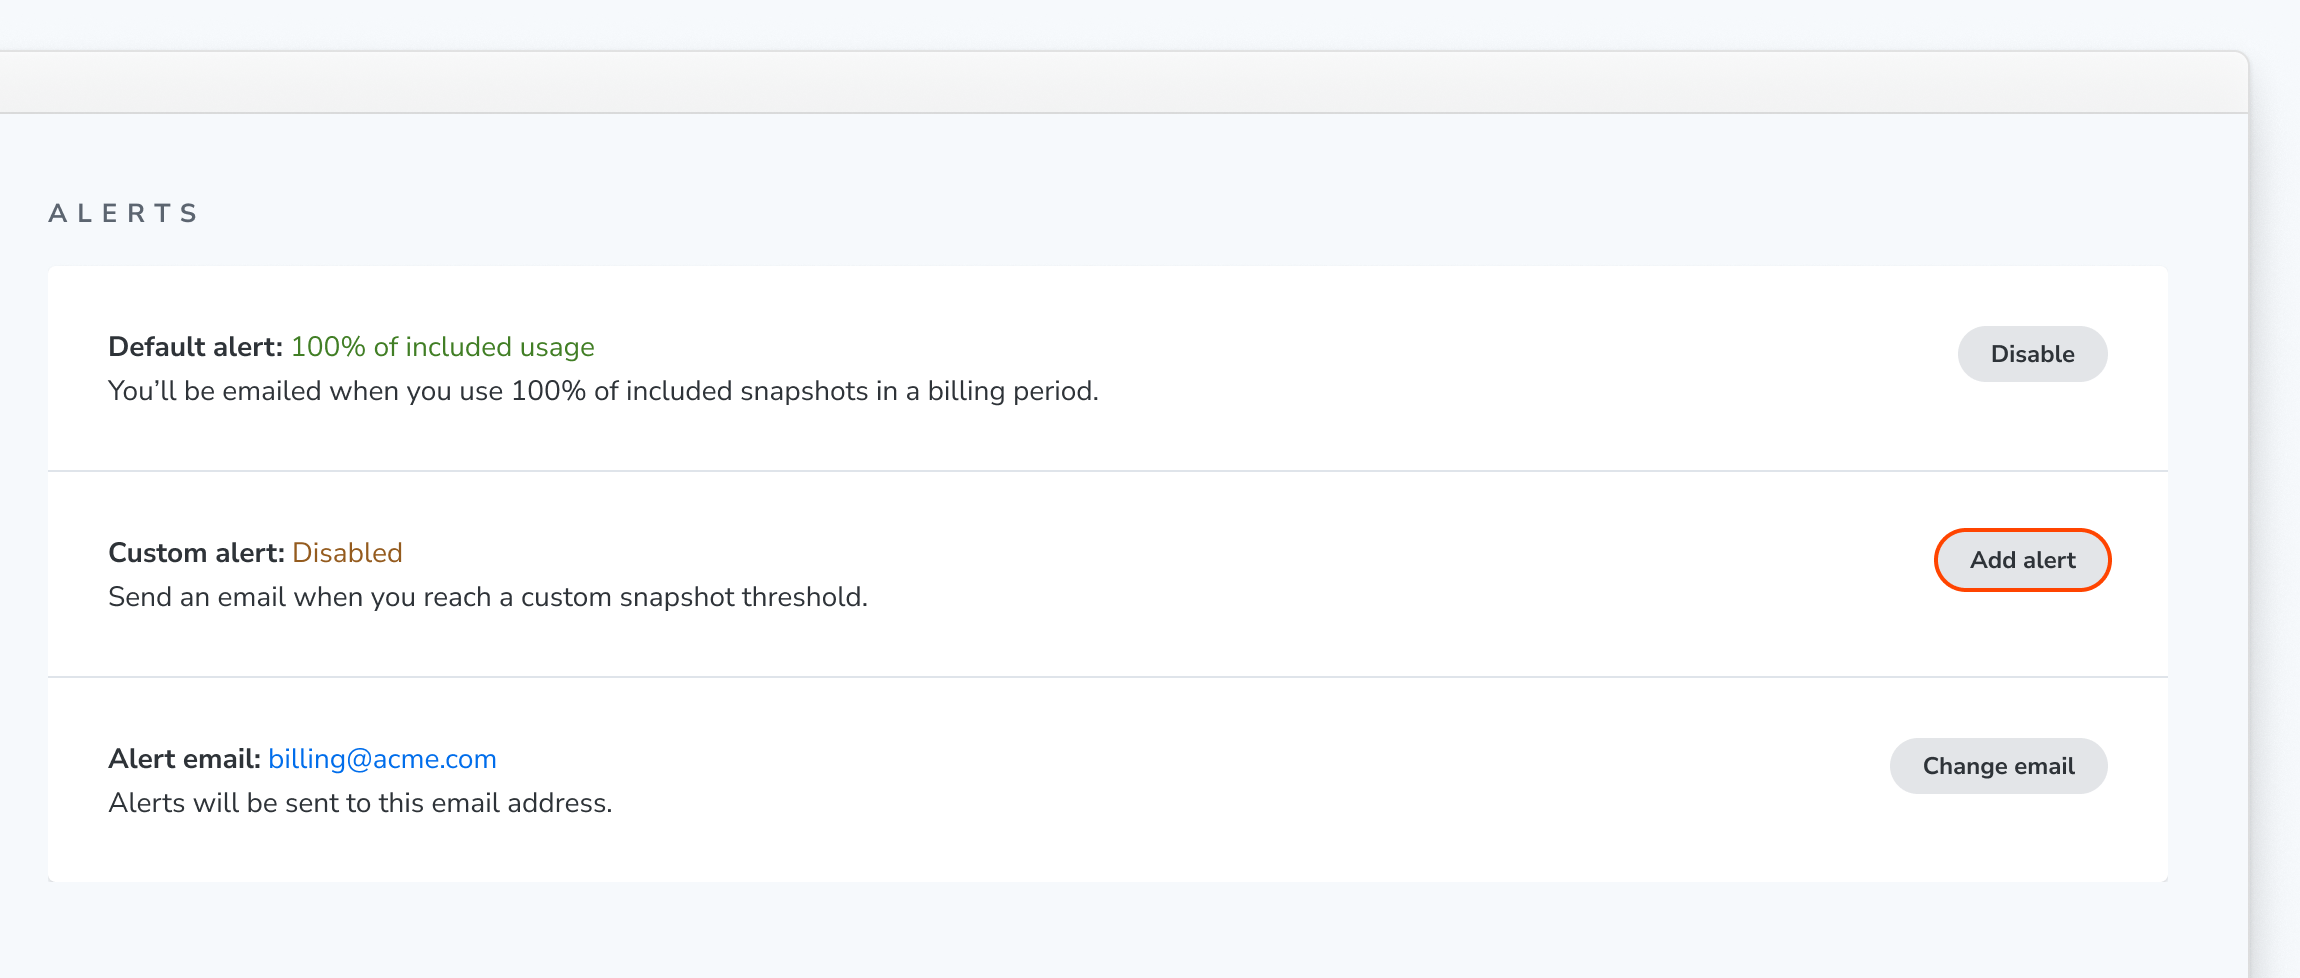Image resolution: width=2300 pixels, height=978 pixels.
Task: Open the Change email button
Action: pos(1998,766)
